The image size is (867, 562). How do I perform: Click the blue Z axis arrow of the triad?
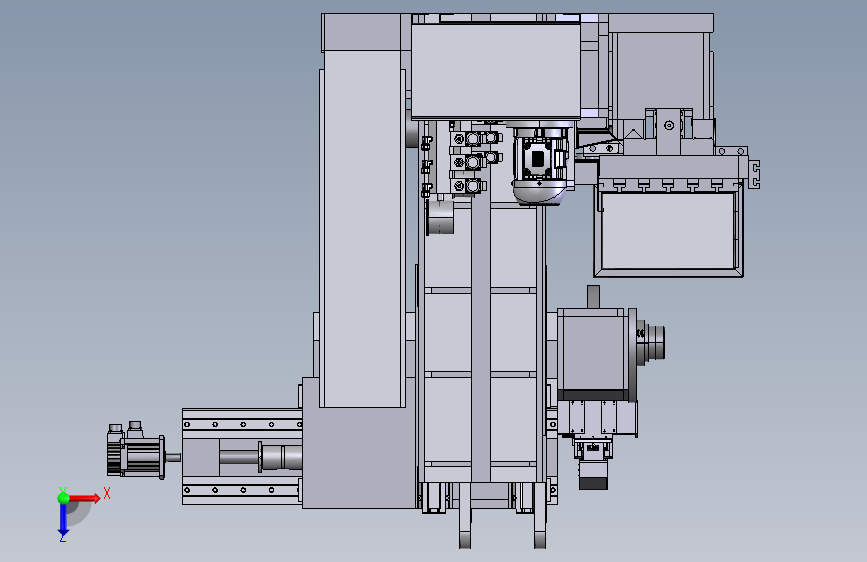pos(63,518)
